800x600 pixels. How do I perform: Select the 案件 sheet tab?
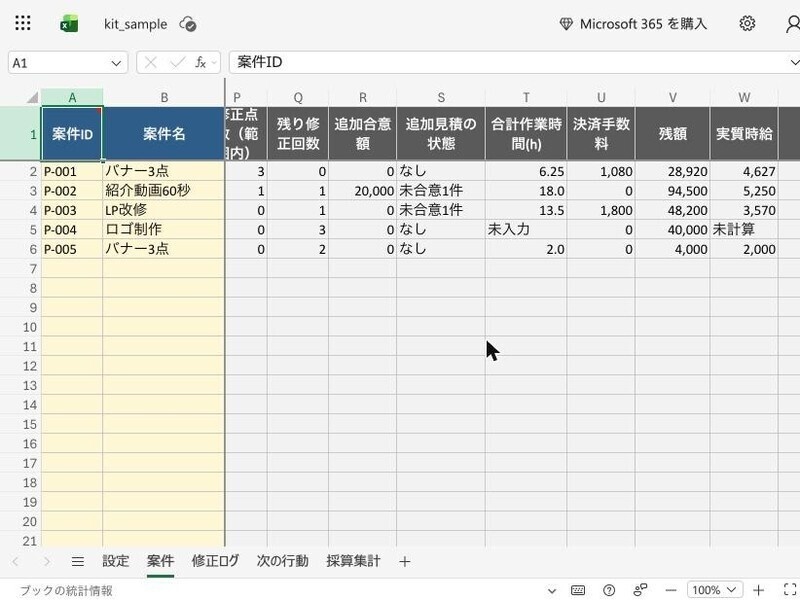click(x=160, y=561)
